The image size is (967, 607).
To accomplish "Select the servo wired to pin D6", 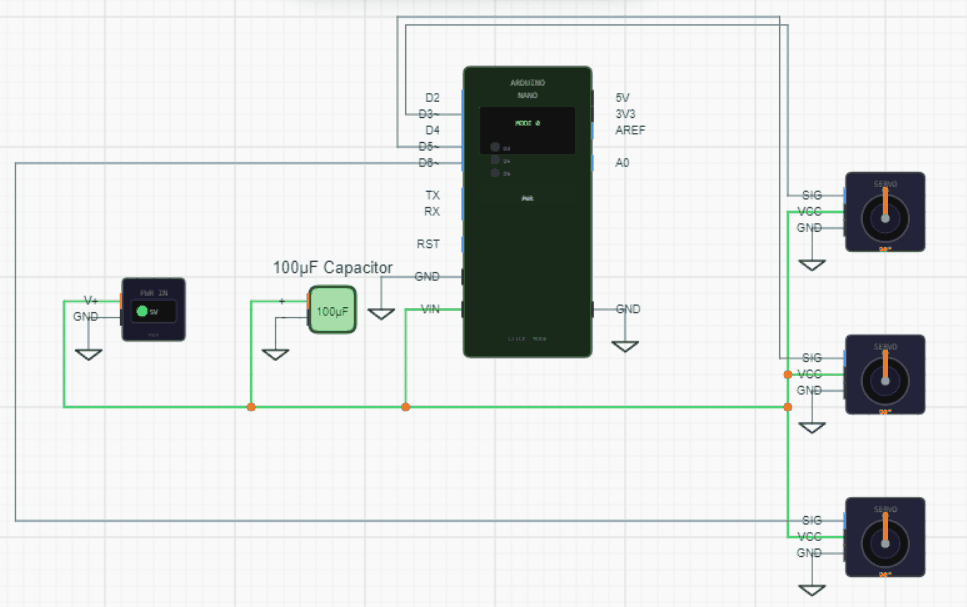I will pos(885,537).
